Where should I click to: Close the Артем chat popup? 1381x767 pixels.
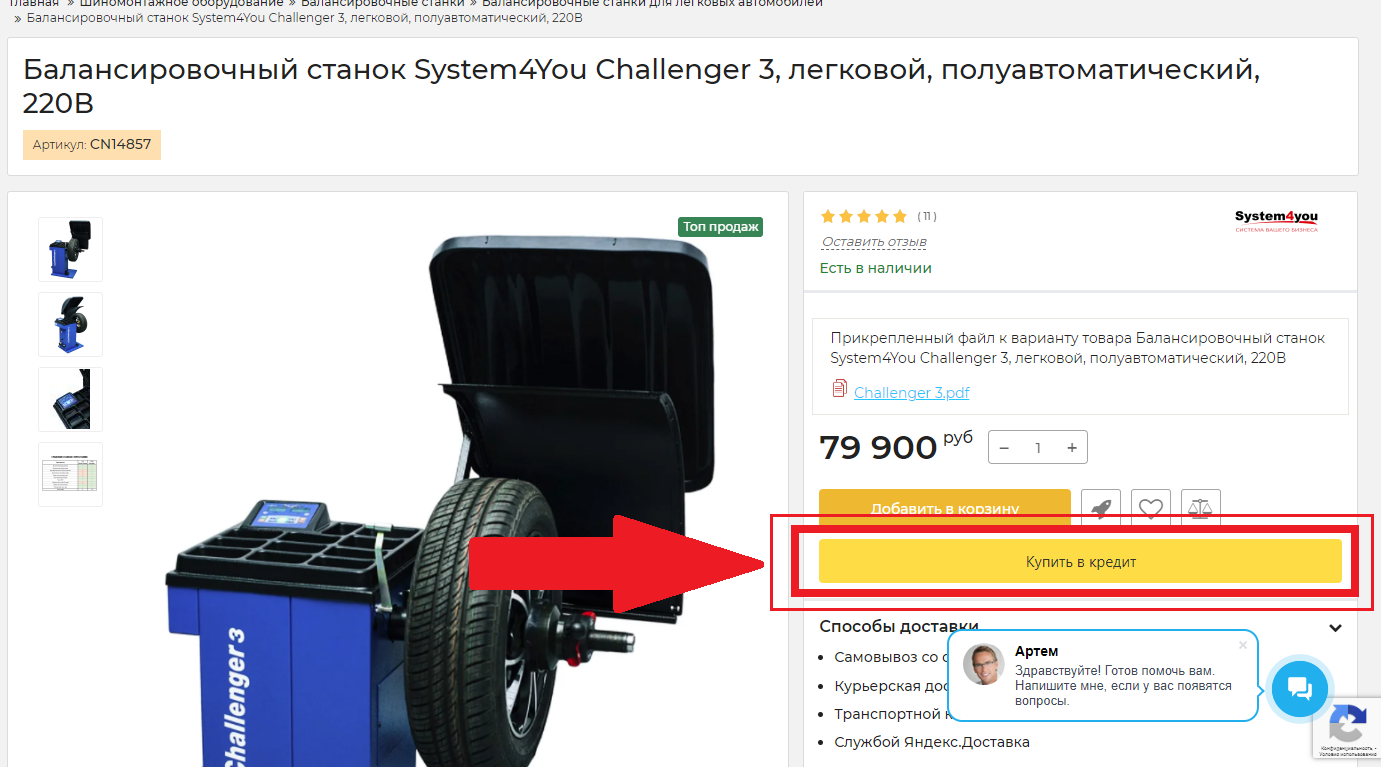[1243, 645]
